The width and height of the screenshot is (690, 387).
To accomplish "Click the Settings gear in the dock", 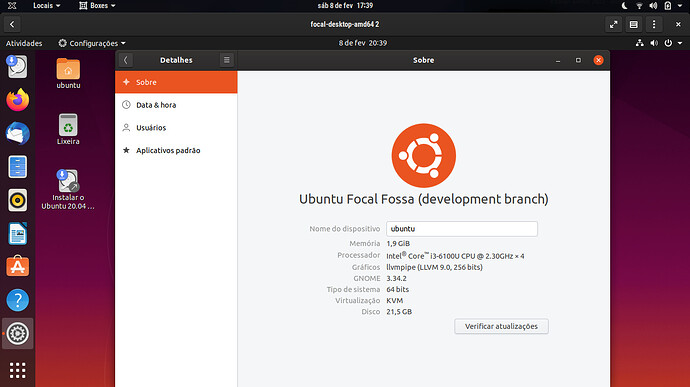I will 18,333.
